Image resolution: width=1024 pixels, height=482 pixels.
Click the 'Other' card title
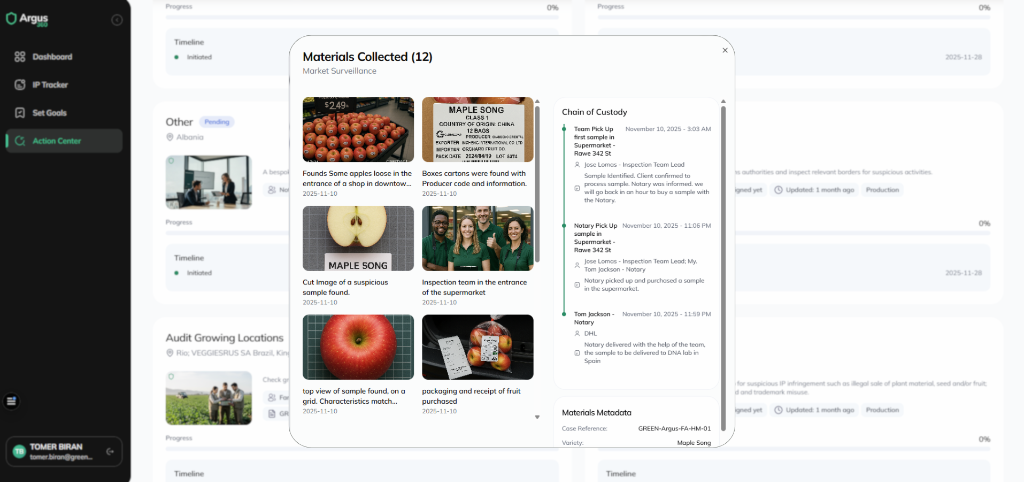[x=180, y=122]
